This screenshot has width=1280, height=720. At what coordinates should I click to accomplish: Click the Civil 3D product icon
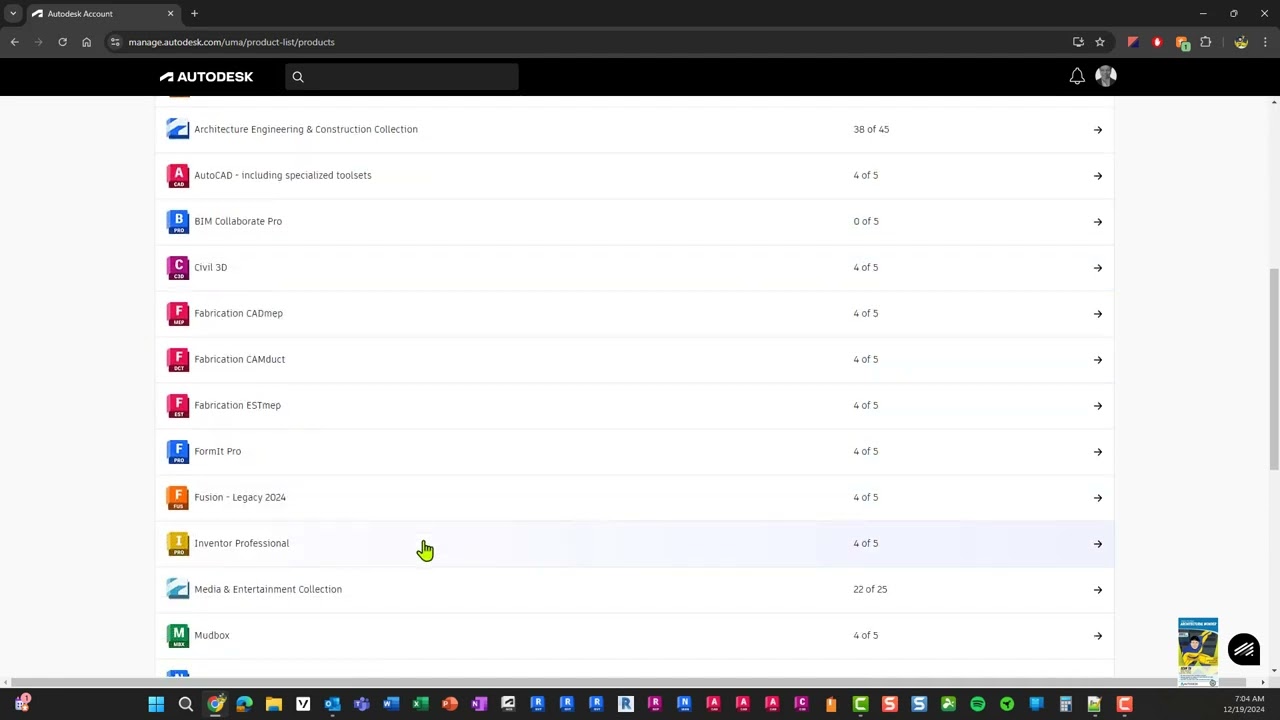click(x=178, y=267)
